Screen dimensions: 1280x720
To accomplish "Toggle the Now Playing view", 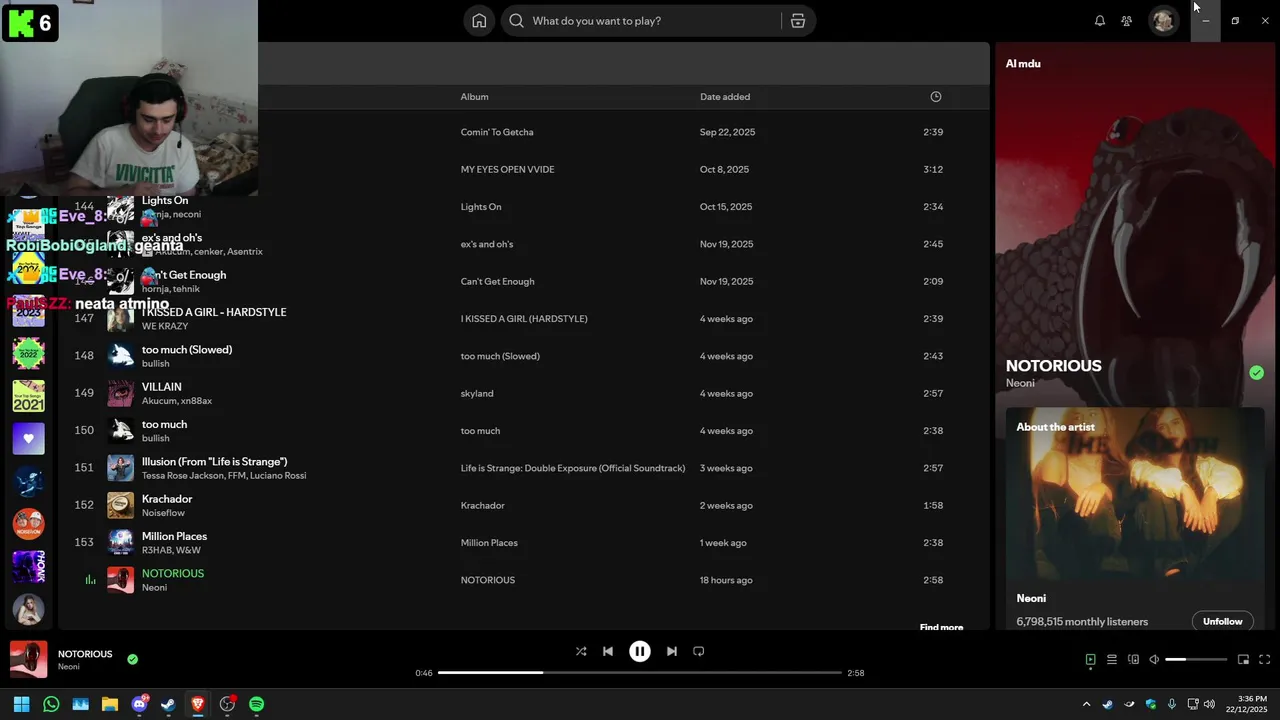I will [x=1091, y=660].
